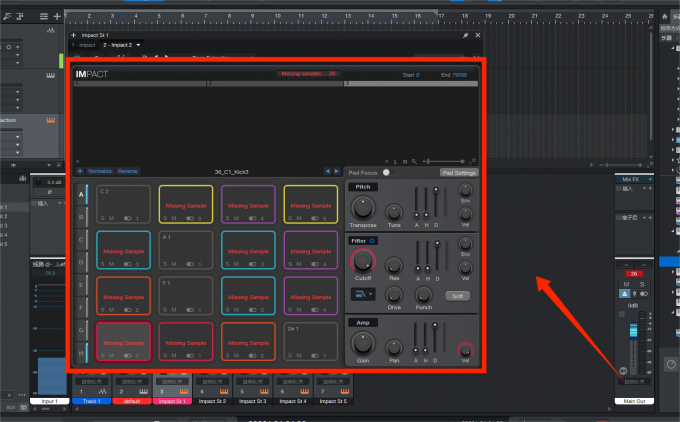Select the Track 1 mixer channel label

(x=92, y=401)
